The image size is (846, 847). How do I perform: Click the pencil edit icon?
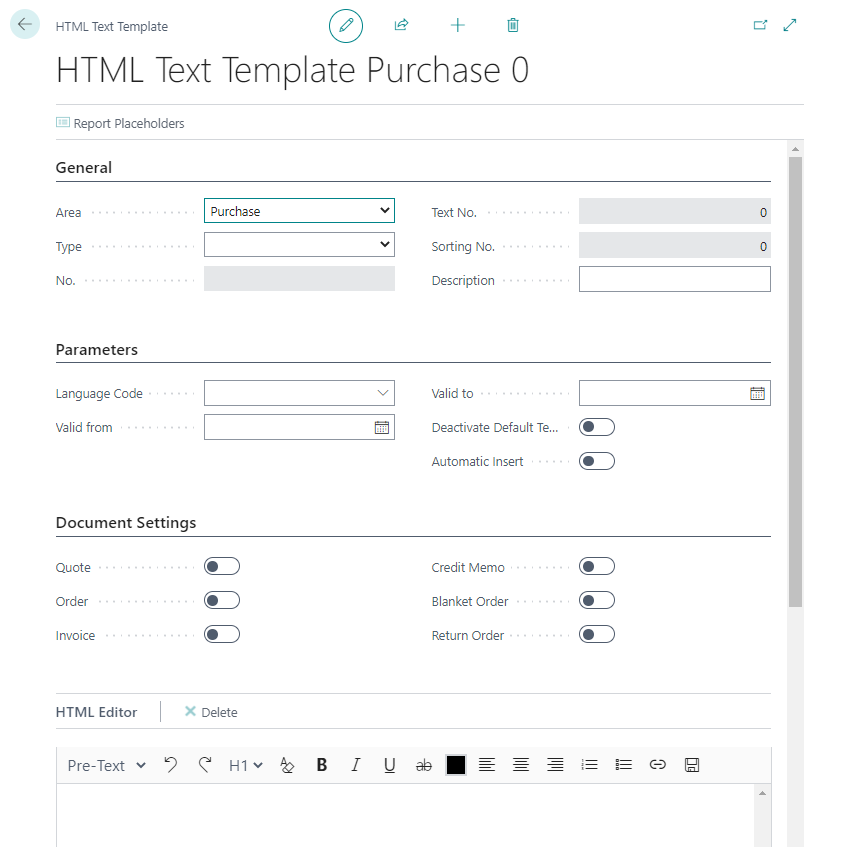click(346, 26)
